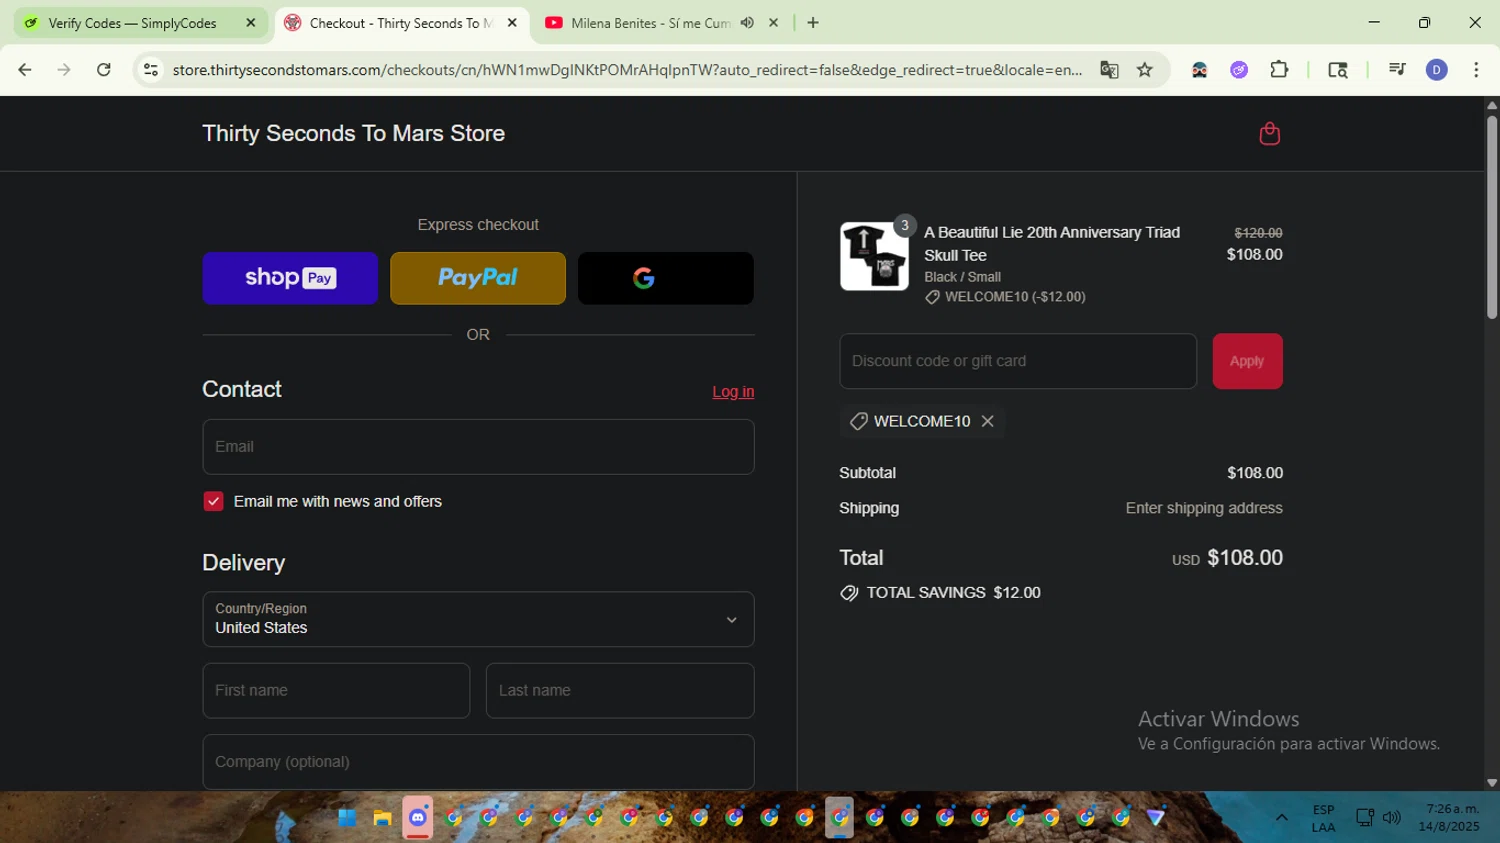Go back to the previous page
This screenshot has height=843, width=1500.
(25, 70)
